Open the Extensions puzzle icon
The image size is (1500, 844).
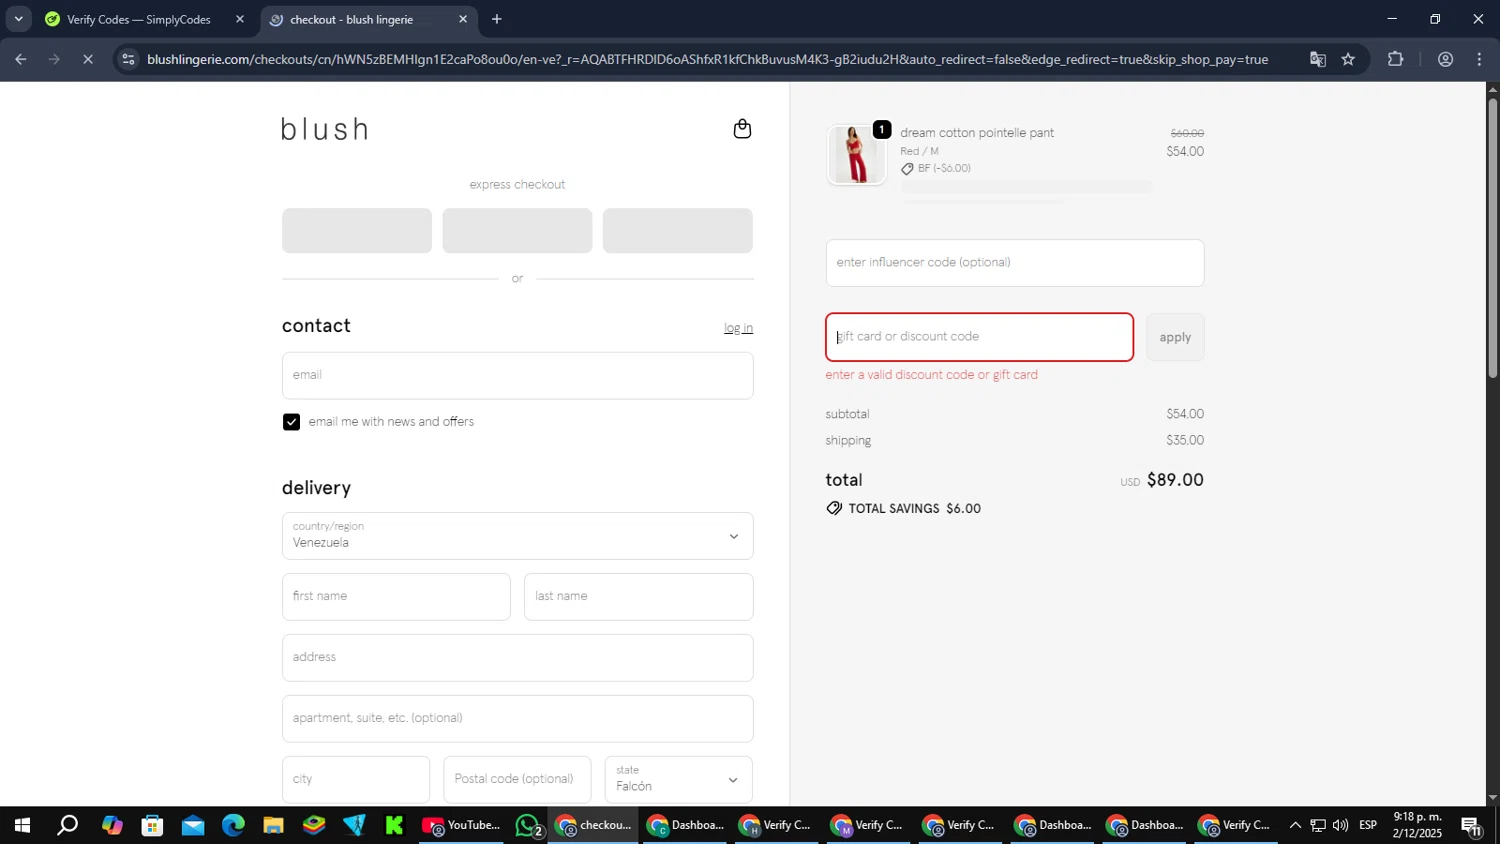[1396, 60]
